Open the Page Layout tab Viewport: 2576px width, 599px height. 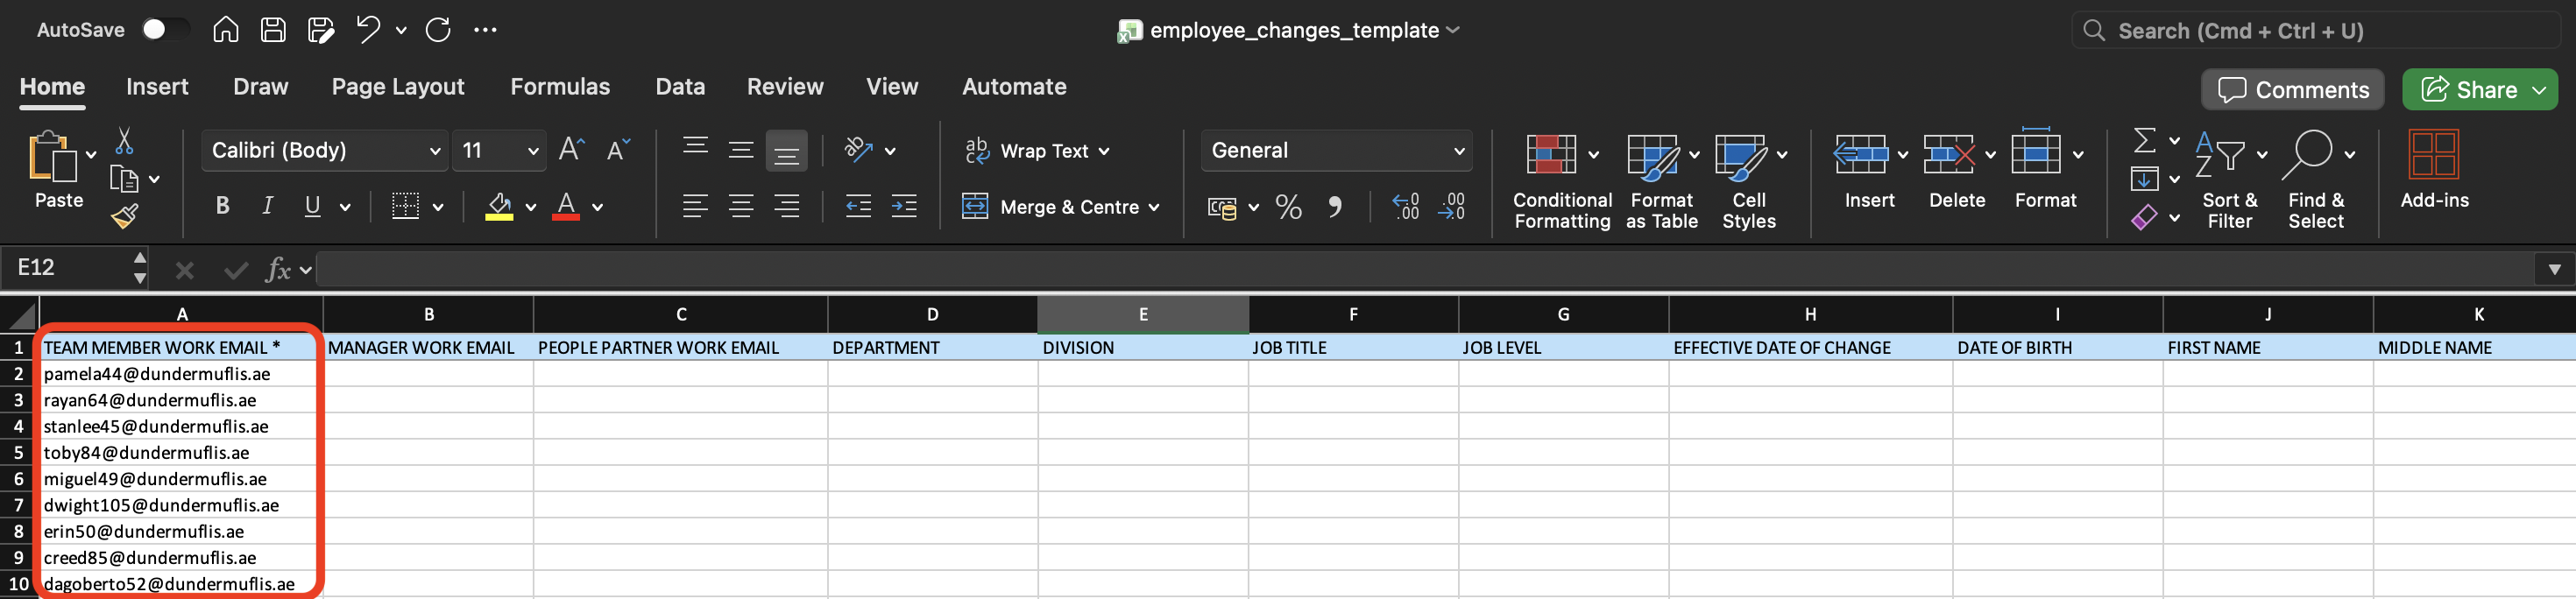tap(398, 87)
